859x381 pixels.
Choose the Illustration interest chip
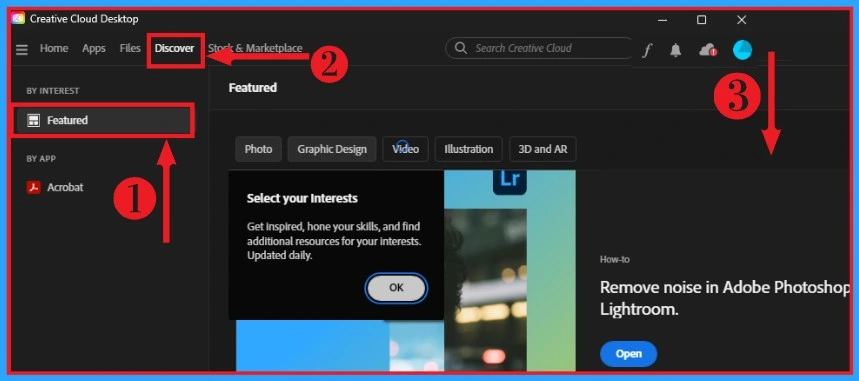click(468, 149)
